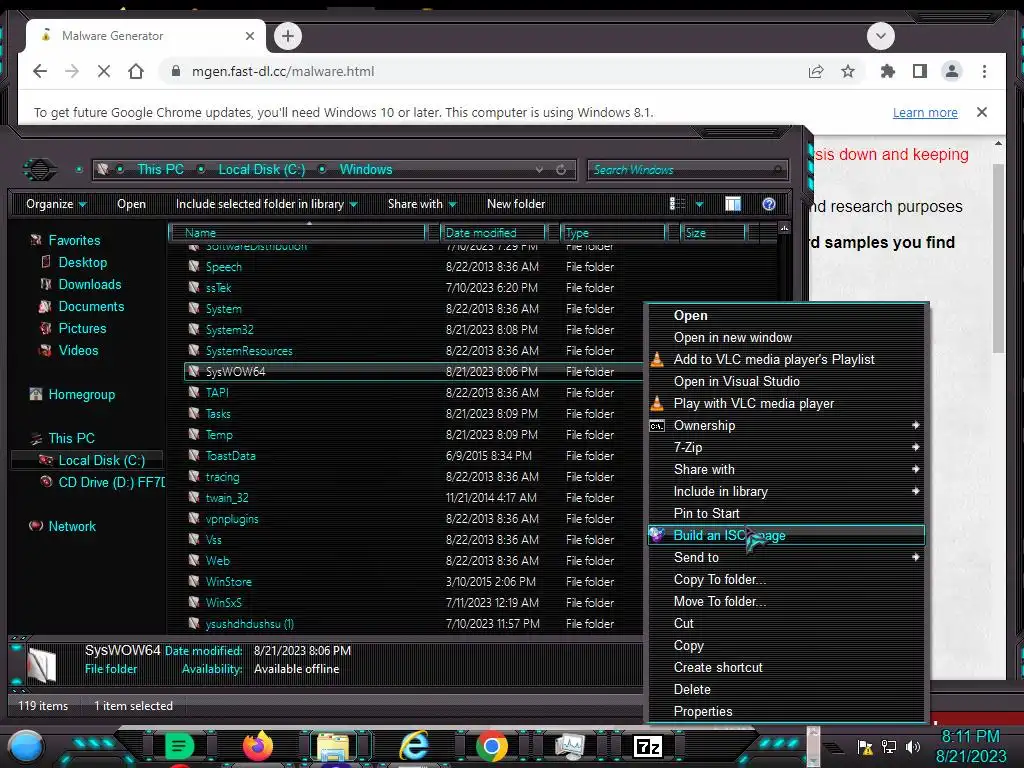This screenshot has height=768, width=1024.
Task: Expand the 7-Zip submenu
Action: pyautogui.click(x=787, y=447)
